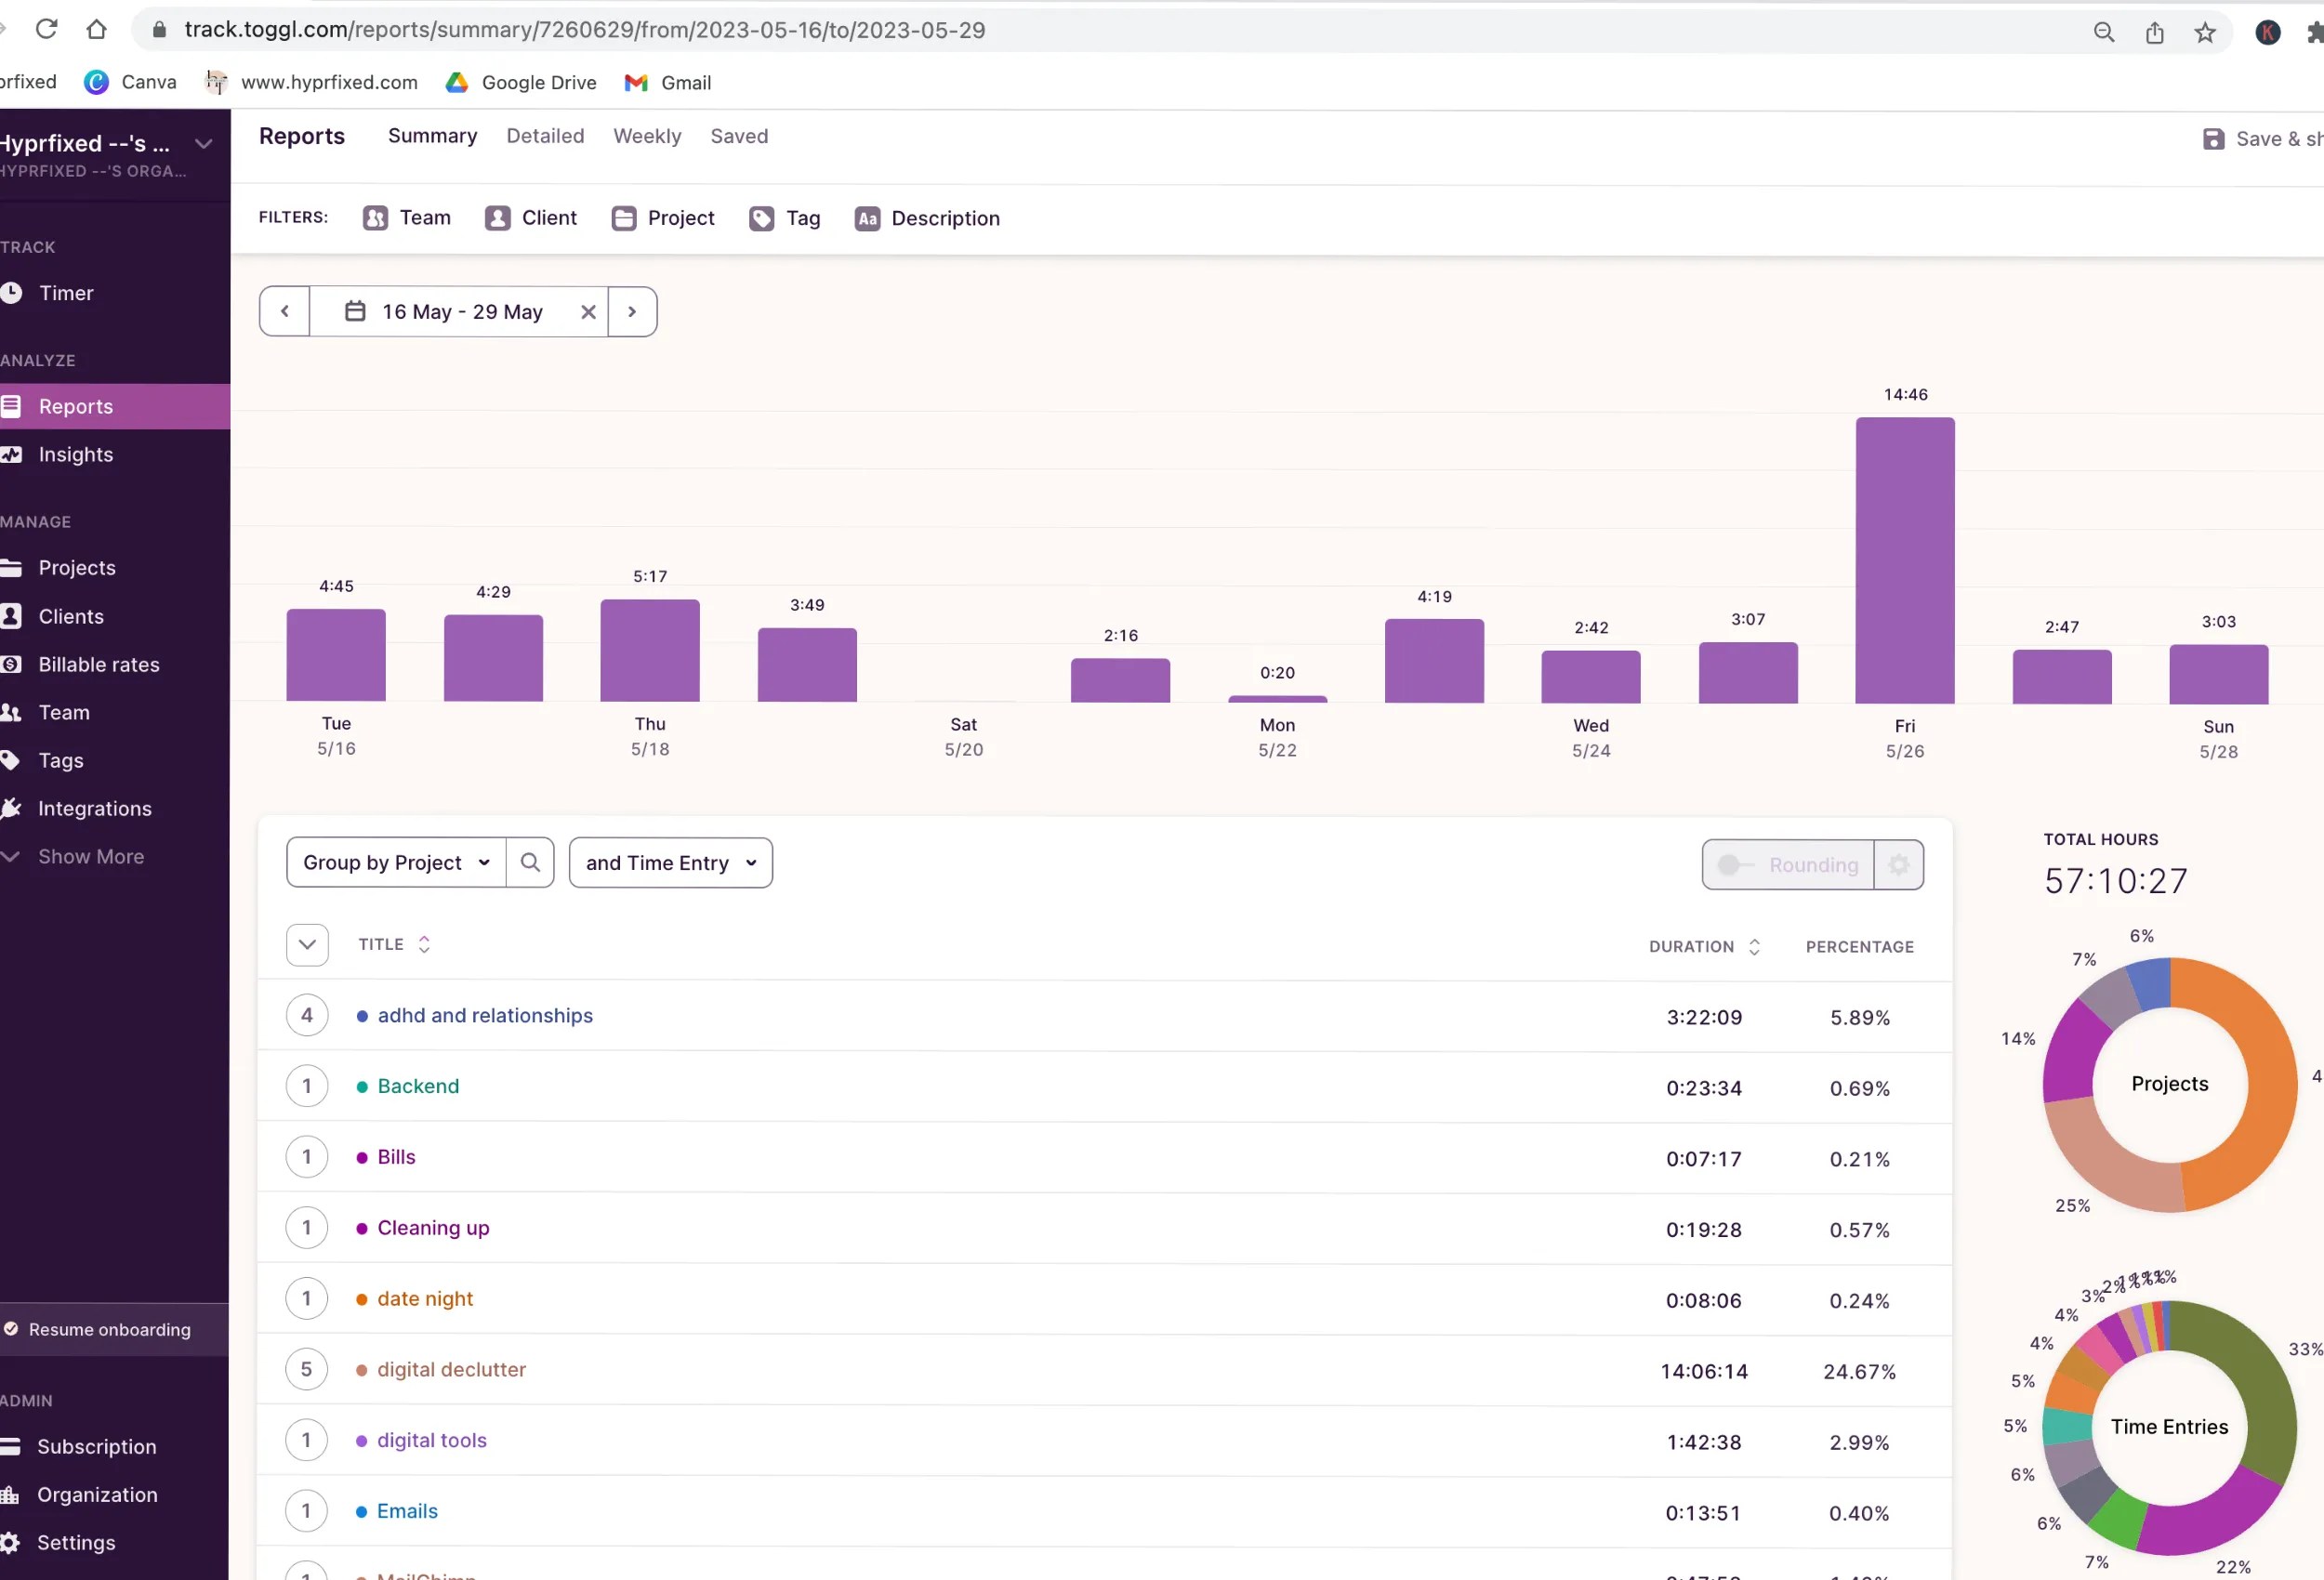Switch to the Detailed tab

click(x=545, y=136)
